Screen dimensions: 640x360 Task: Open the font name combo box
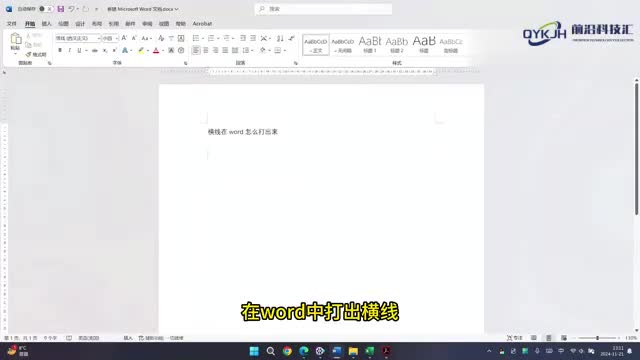point(78,38)
